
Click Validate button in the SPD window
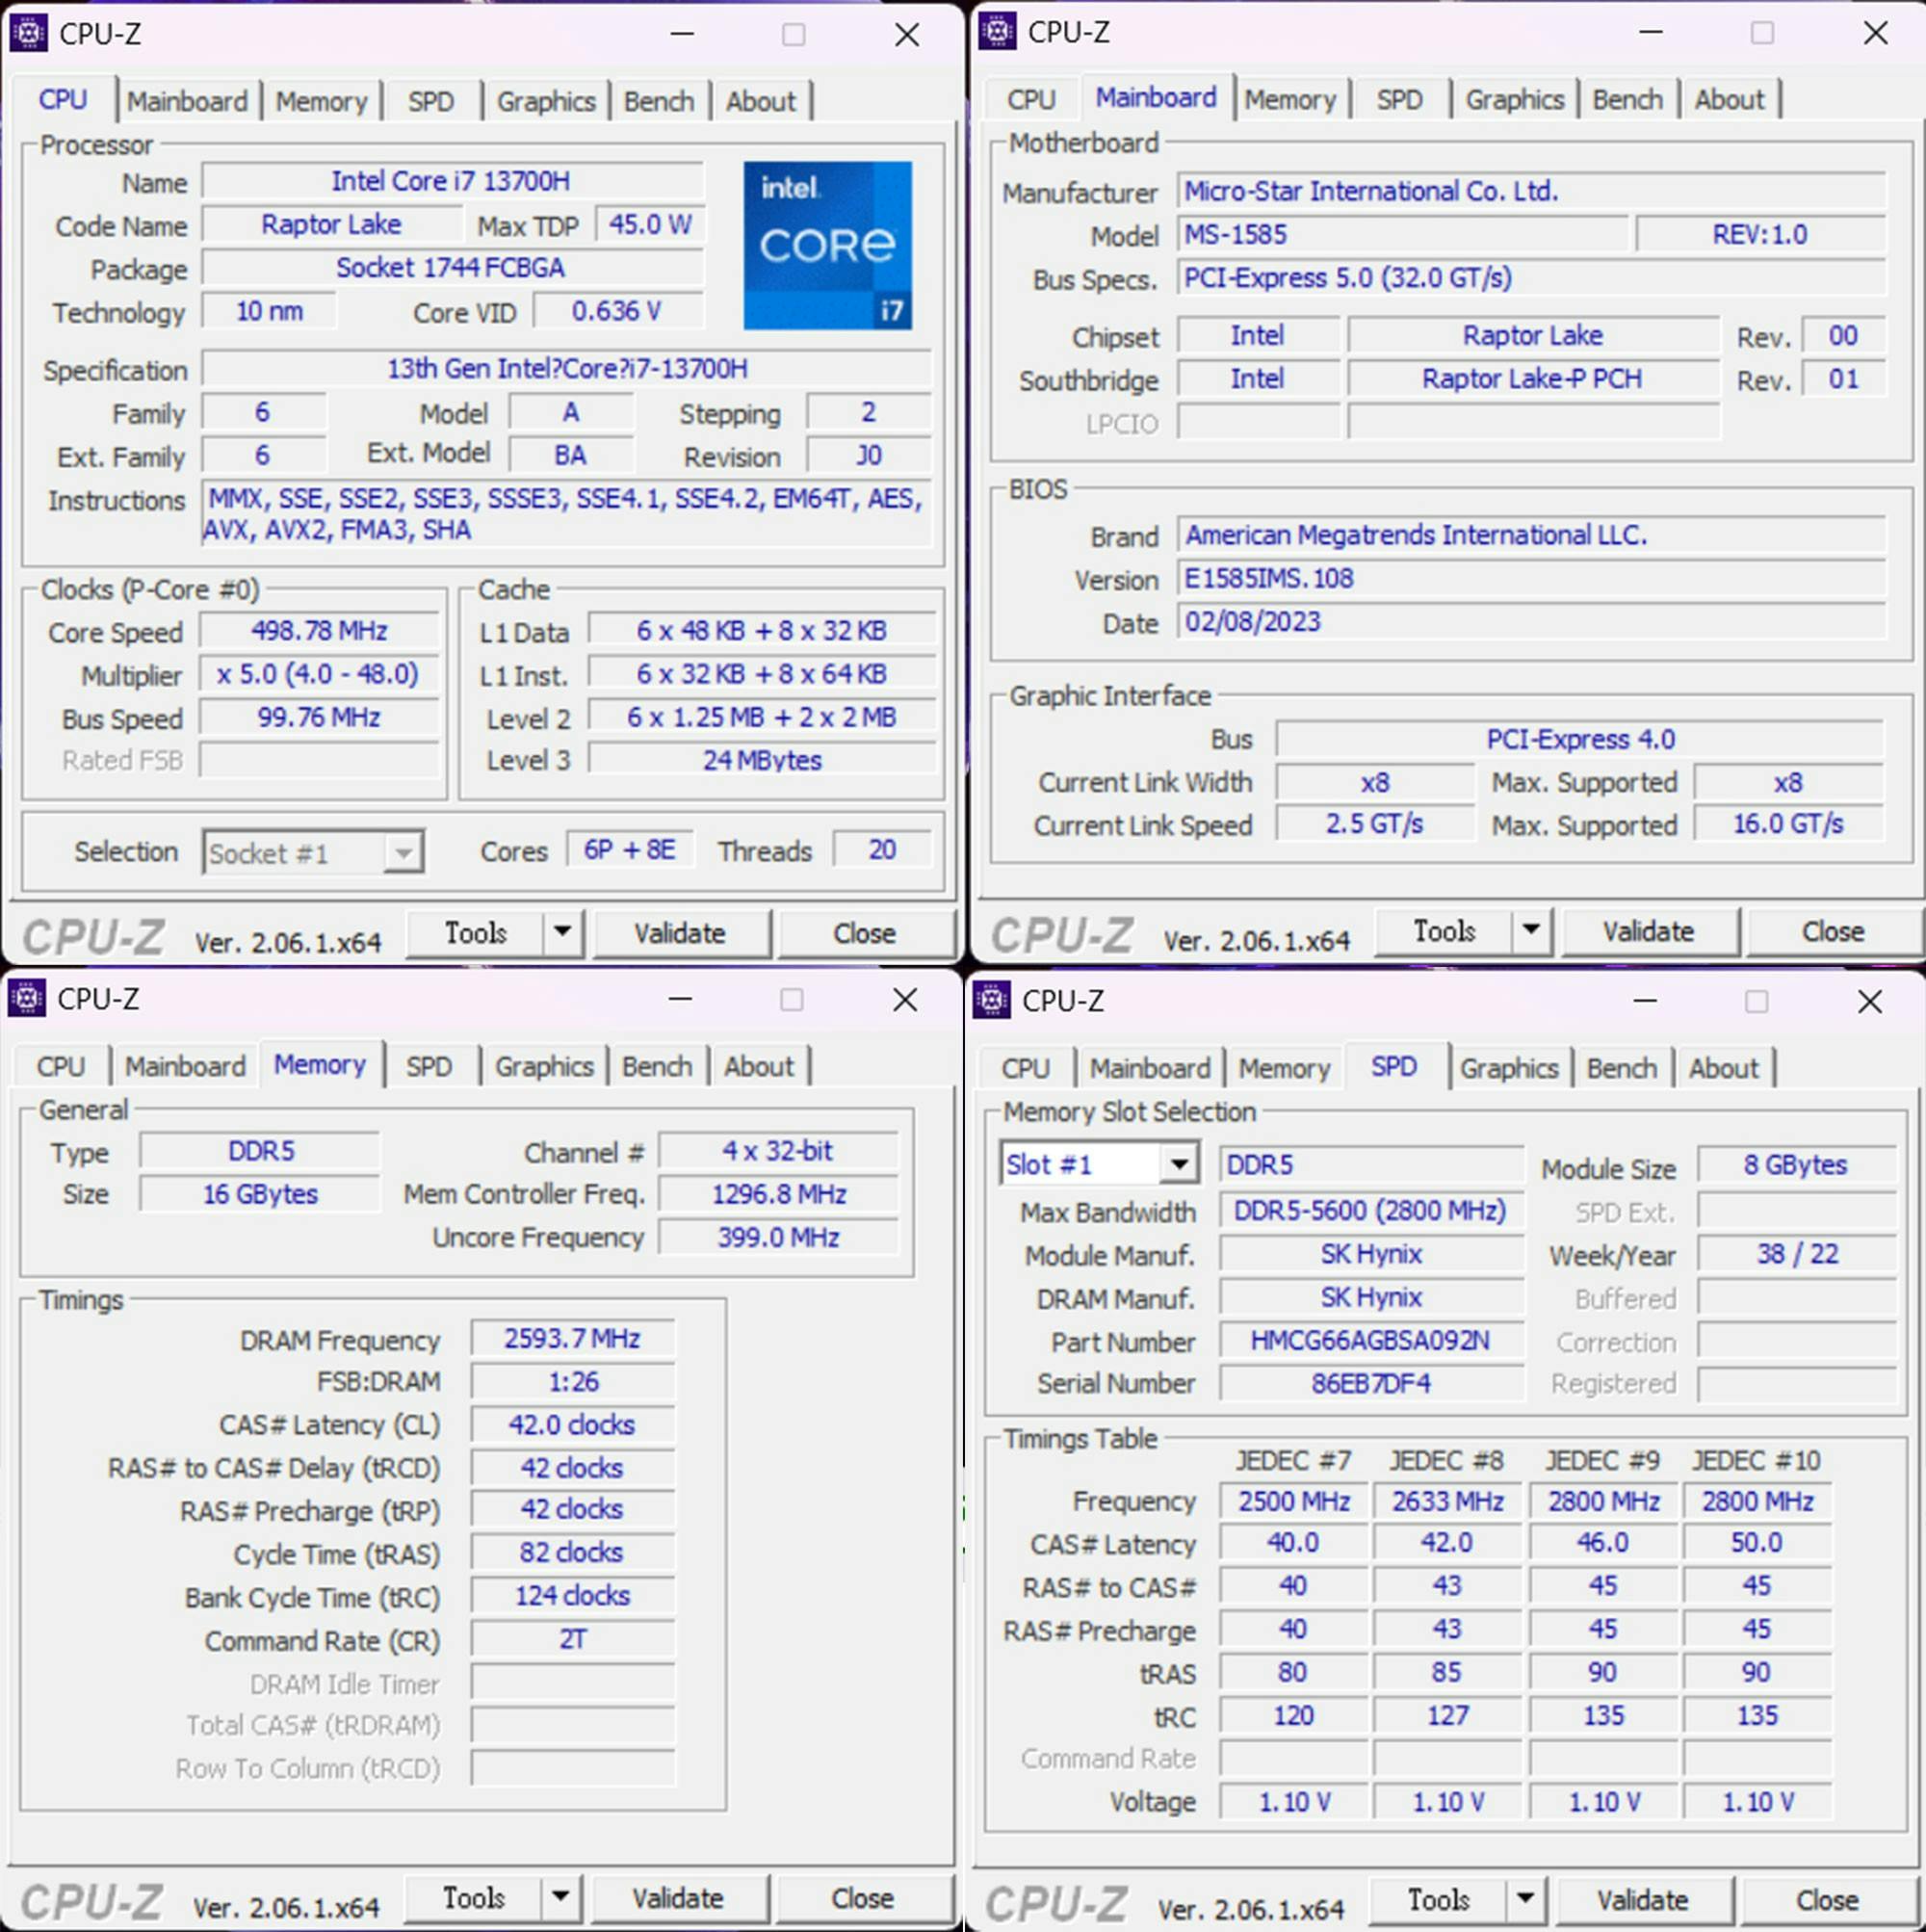[1643, 1899]
